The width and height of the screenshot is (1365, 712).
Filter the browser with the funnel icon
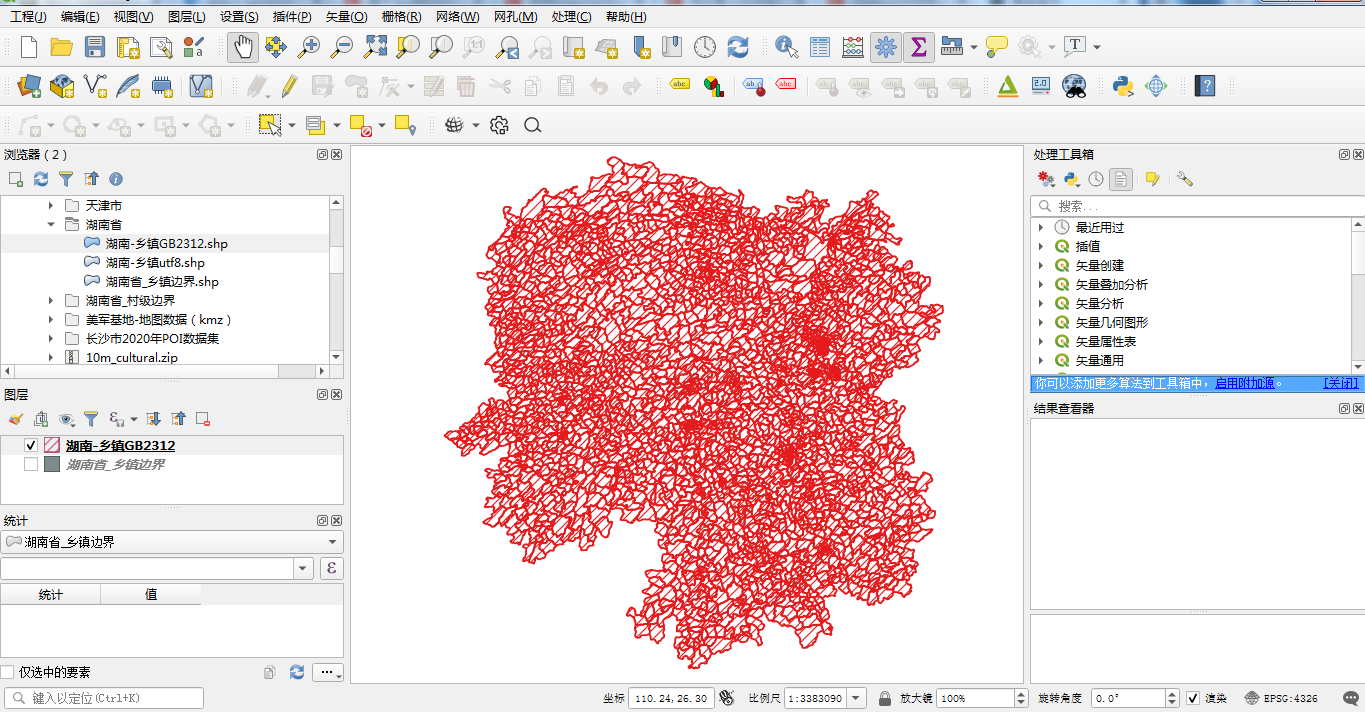tap(66, 179)
